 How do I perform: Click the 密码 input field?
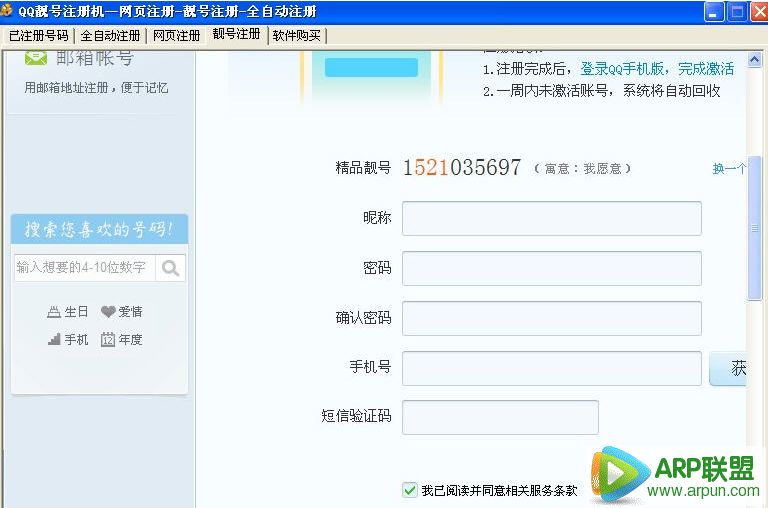(552, 268)
